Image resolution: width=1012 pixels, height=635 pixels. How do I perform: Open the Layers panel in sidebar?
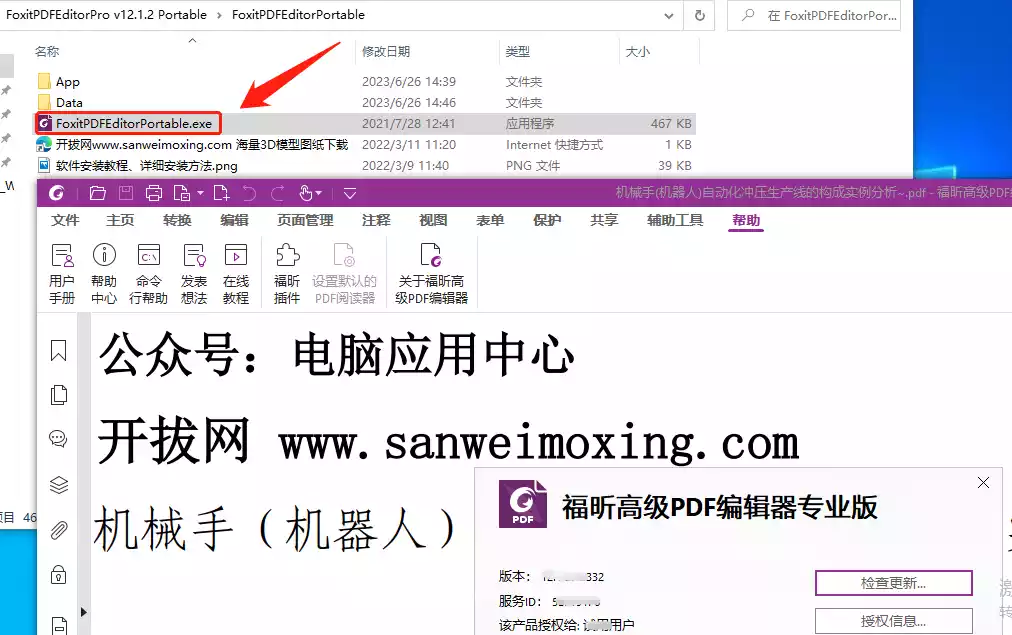coord(58,484)
